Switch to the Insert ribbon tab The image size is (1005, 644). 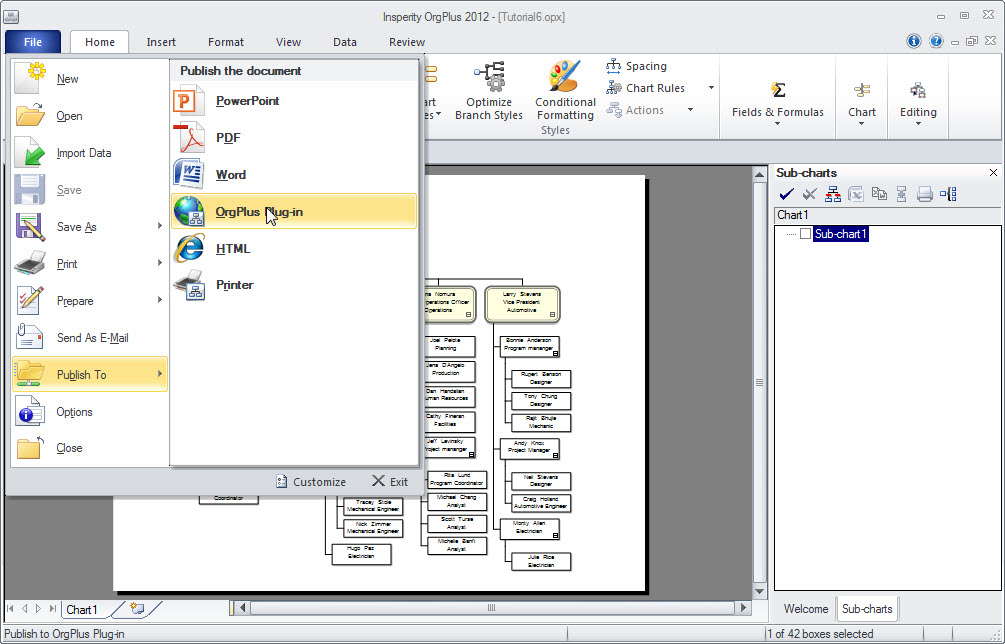click(161, 42)
